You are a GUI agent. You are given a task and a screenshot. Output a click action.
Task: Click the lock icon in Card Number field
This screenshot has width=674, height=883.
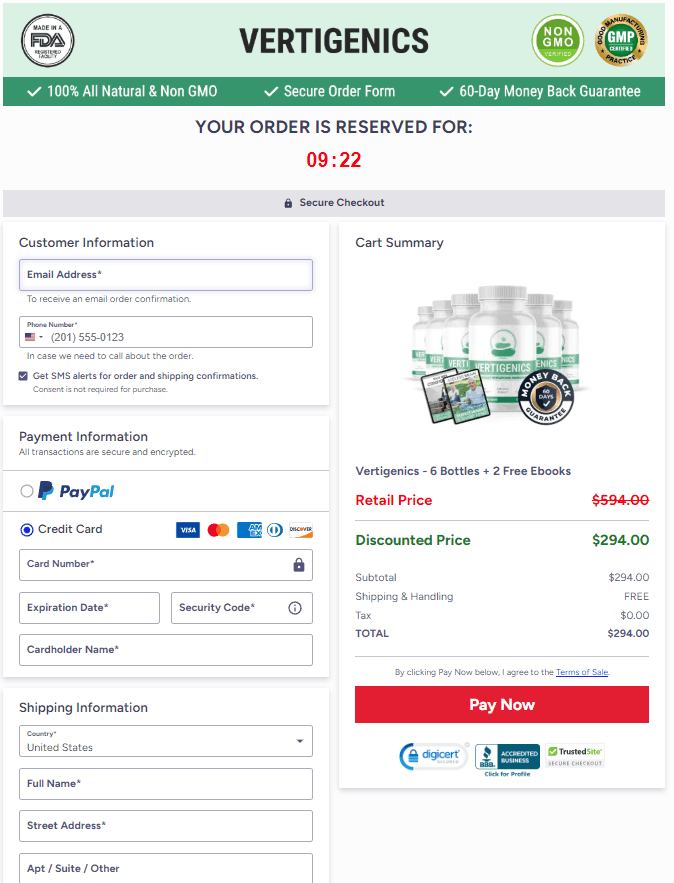(x=300, y=565)
